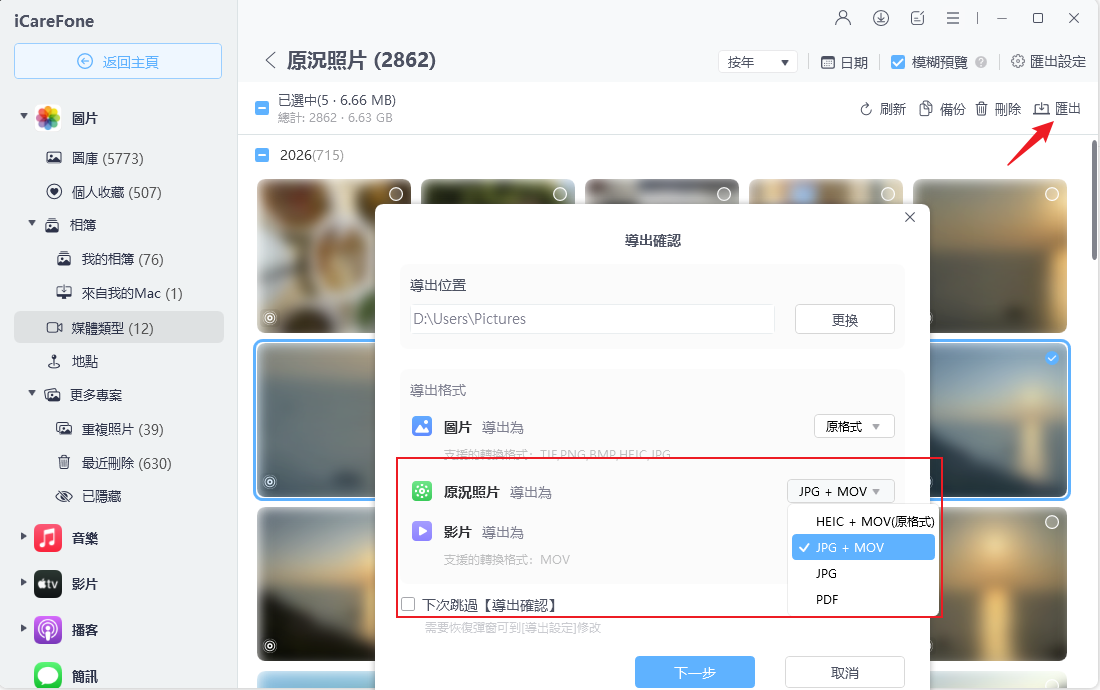Open the hamburger menu in title bar
Viewport: 1100px width, 690px height.
click(953, 17)
